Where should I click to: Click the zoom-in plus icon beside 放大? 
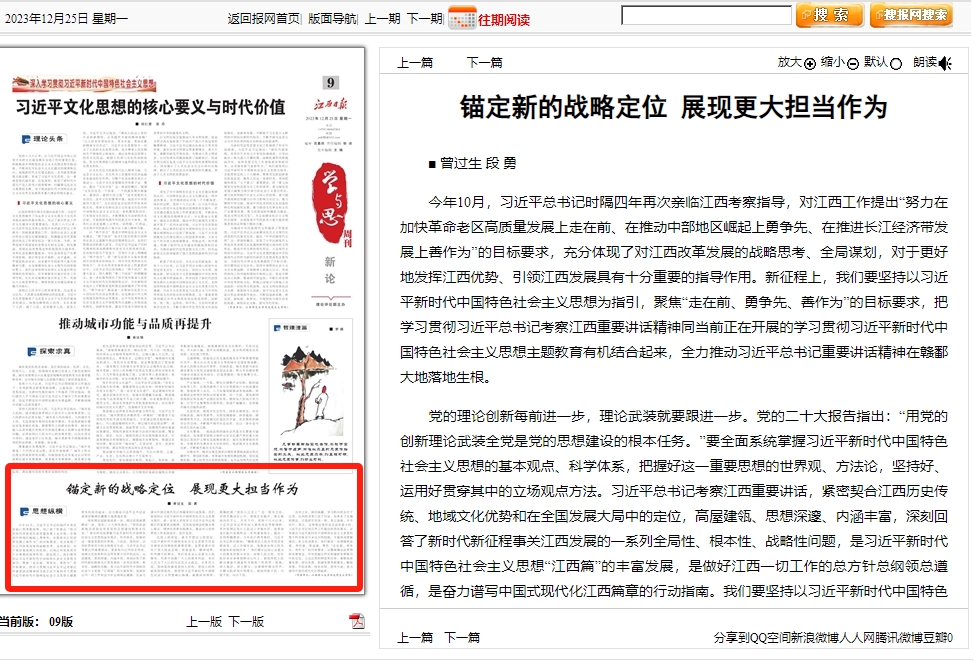click(810, 63)
